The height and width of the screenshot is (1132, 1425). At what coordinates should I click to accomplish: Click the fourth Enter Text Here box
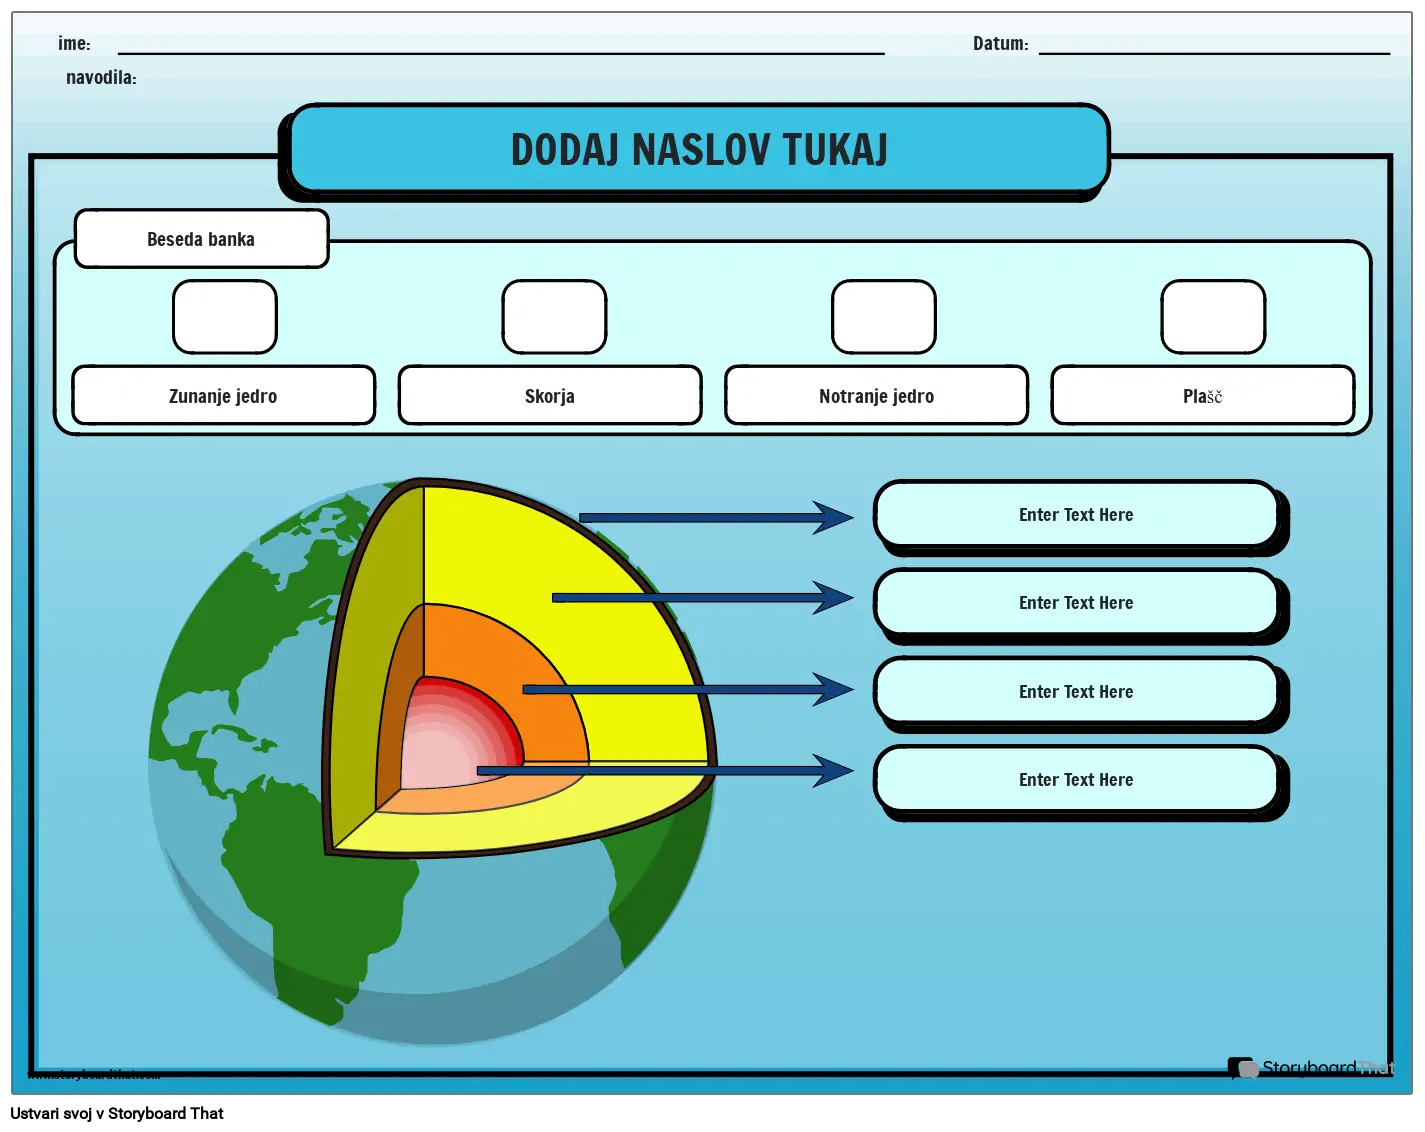(x=1076, y=780)
